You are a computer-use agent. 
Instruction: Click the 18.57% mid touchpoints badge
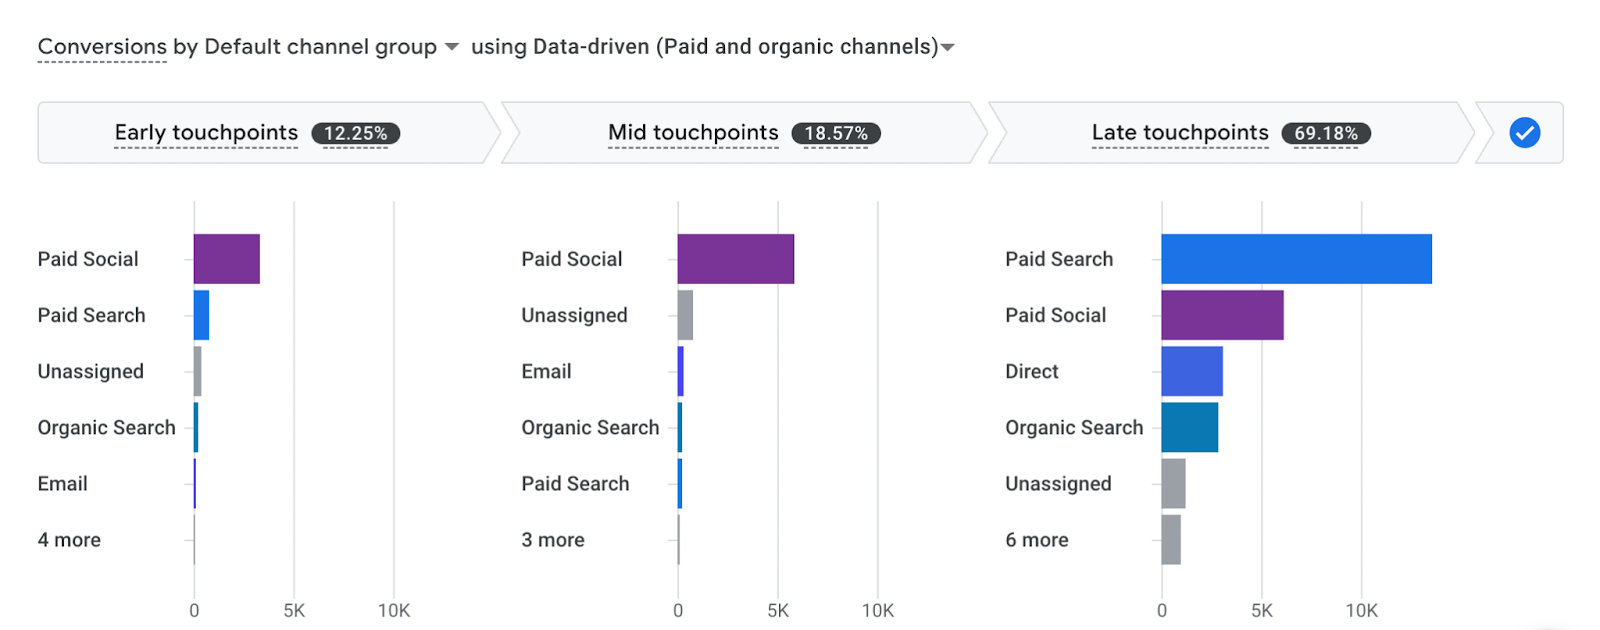pos(836,133)
